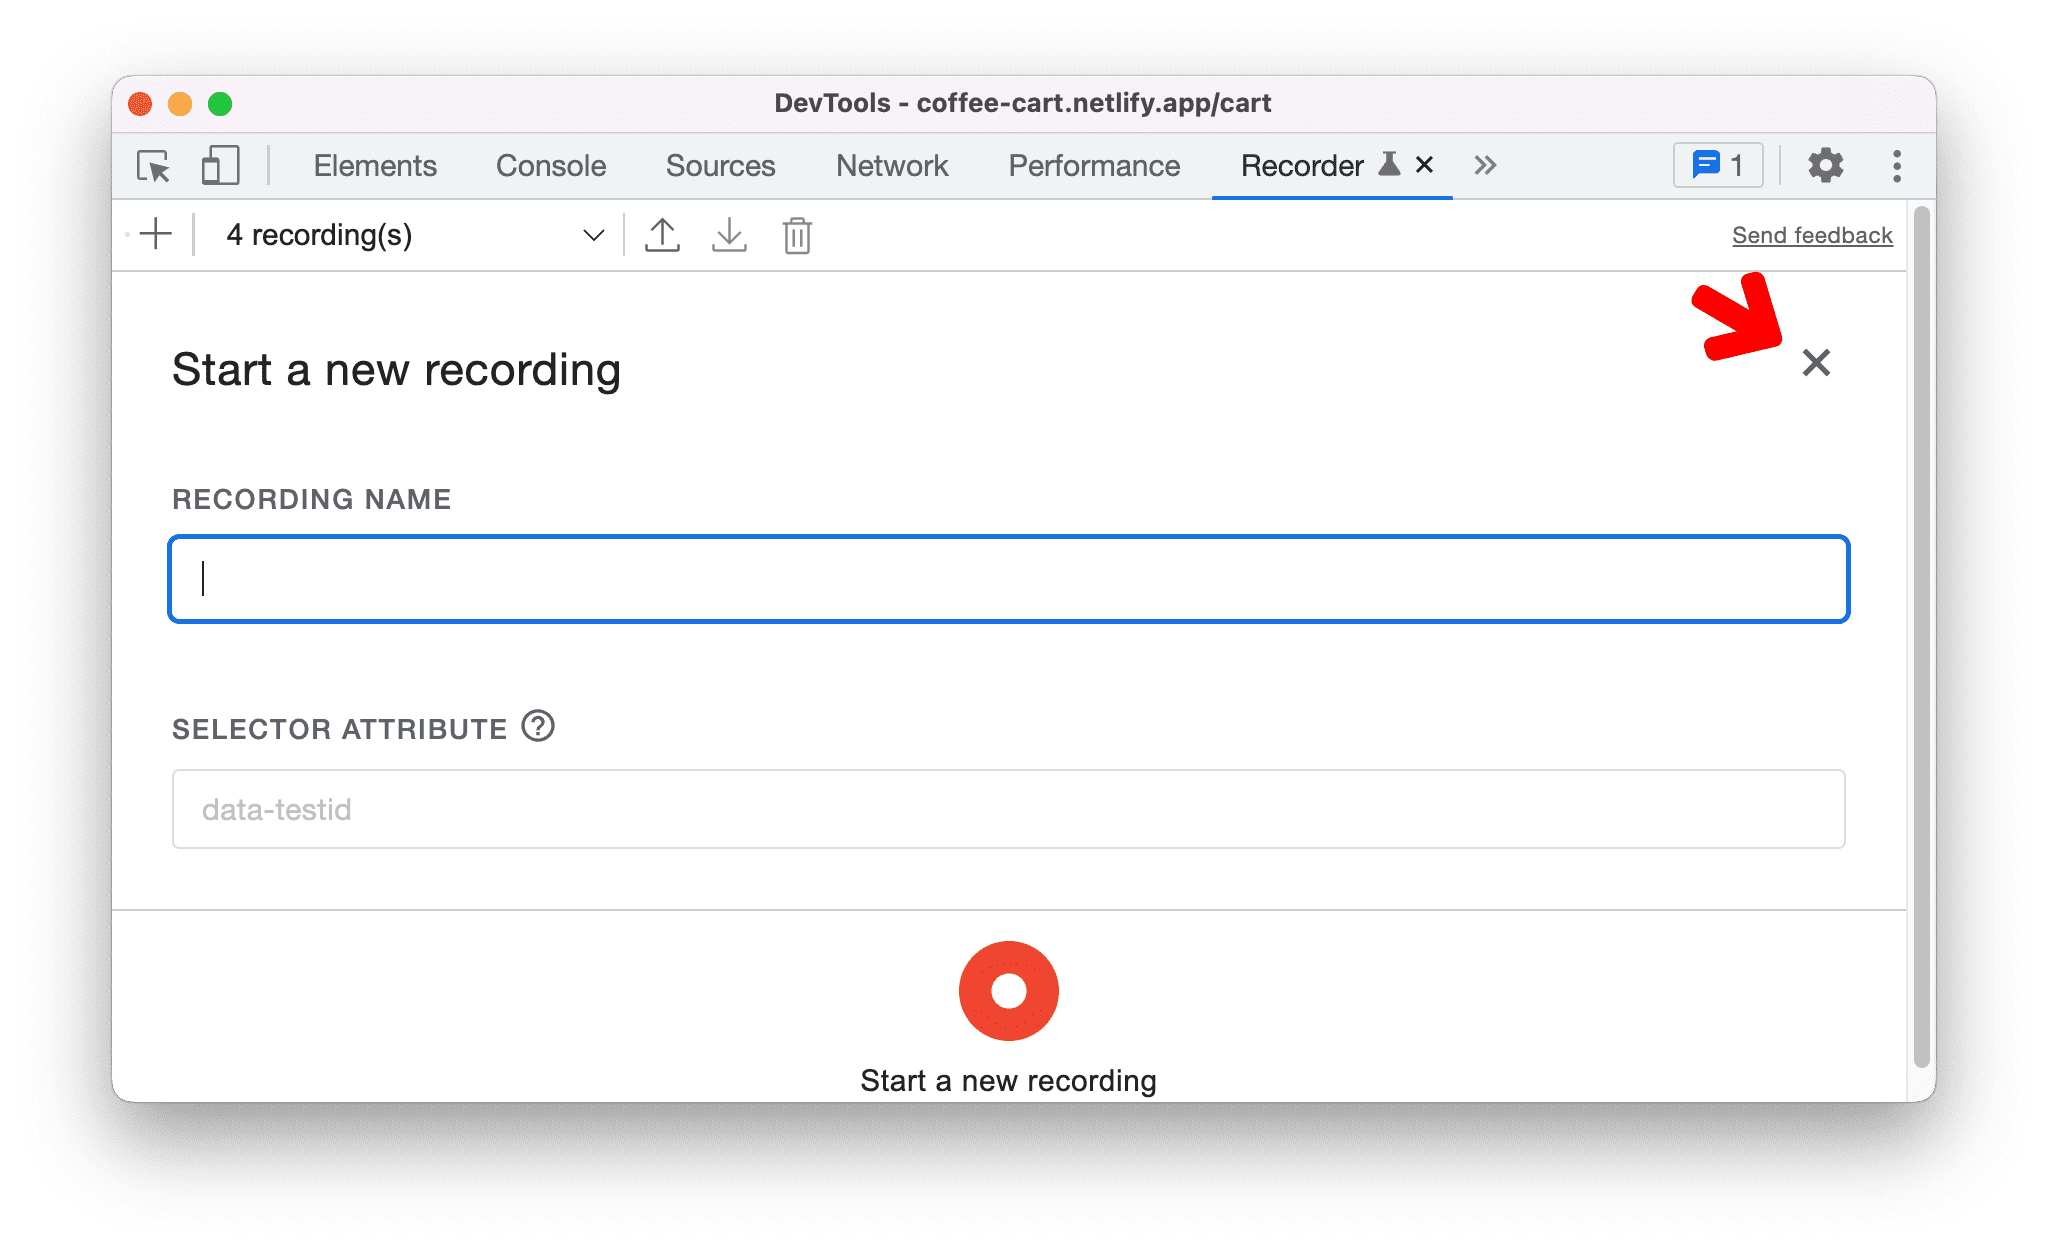The height and width of the screenshot is (1250, 2048).
Task: Click the SELECTOR ATTRIBUTE help icon
Action: [543, 726]
